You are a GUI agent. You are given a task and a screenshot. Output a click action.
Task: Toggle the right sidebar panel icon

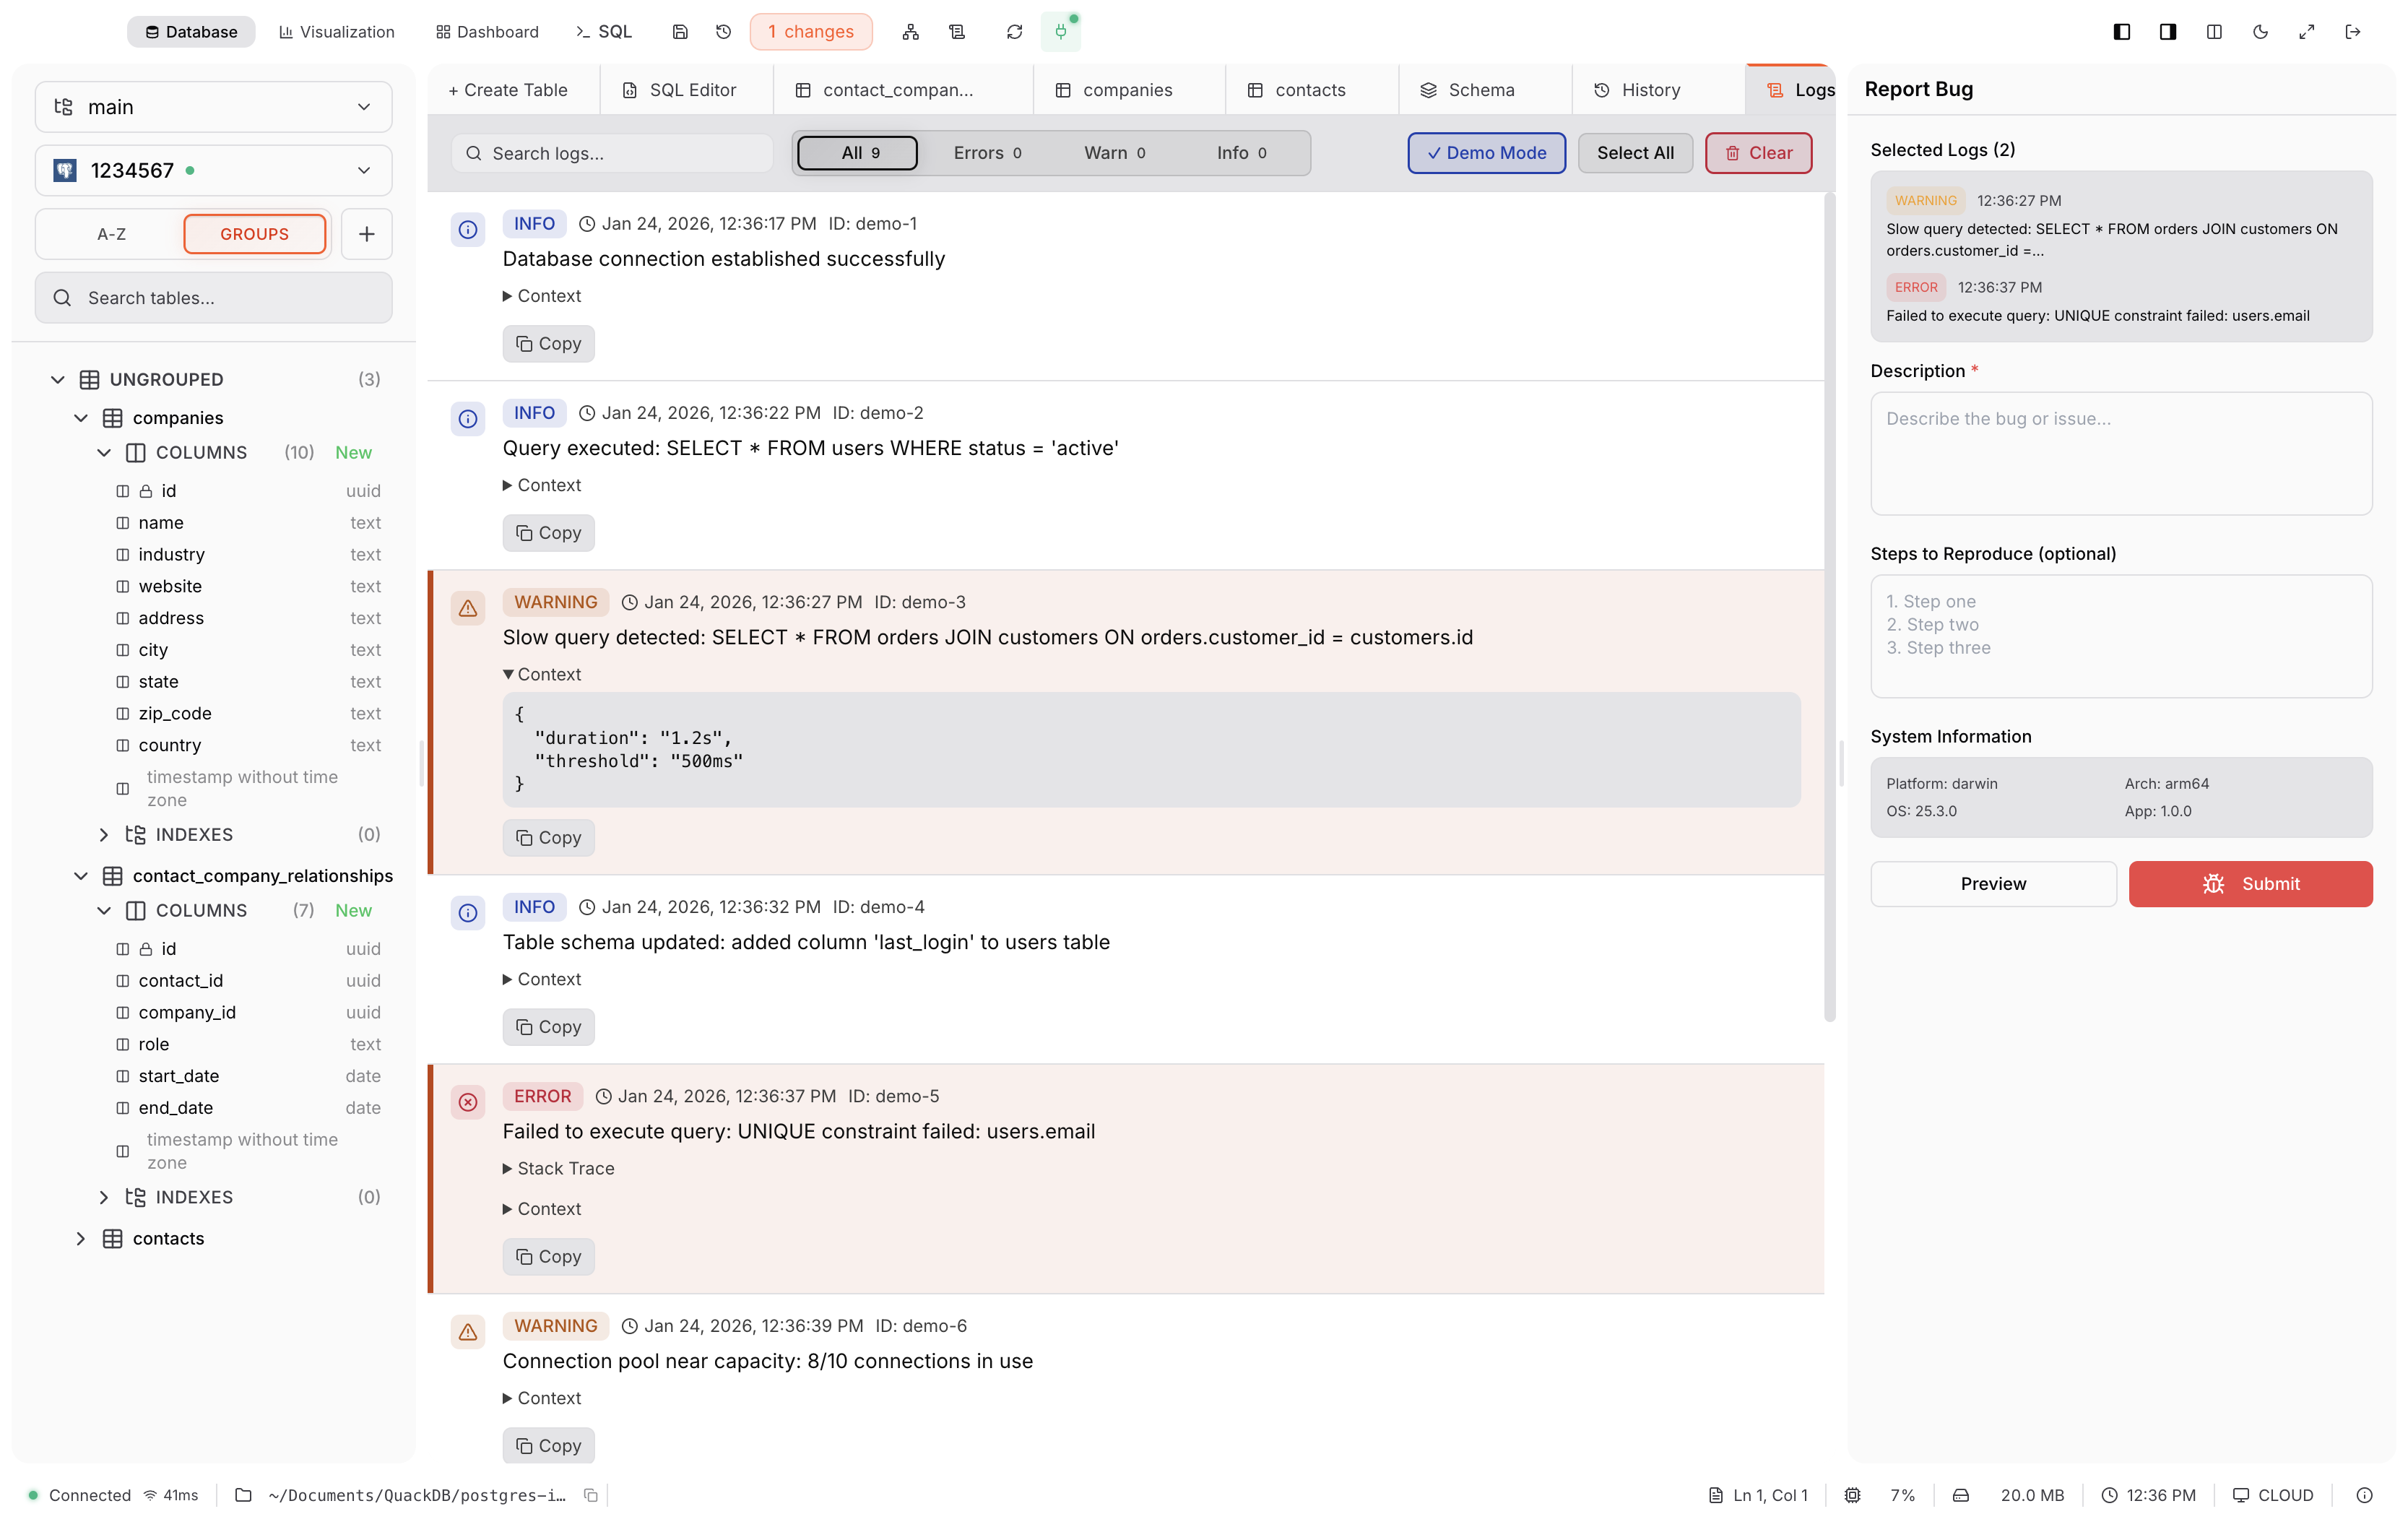coord(2168,32)
